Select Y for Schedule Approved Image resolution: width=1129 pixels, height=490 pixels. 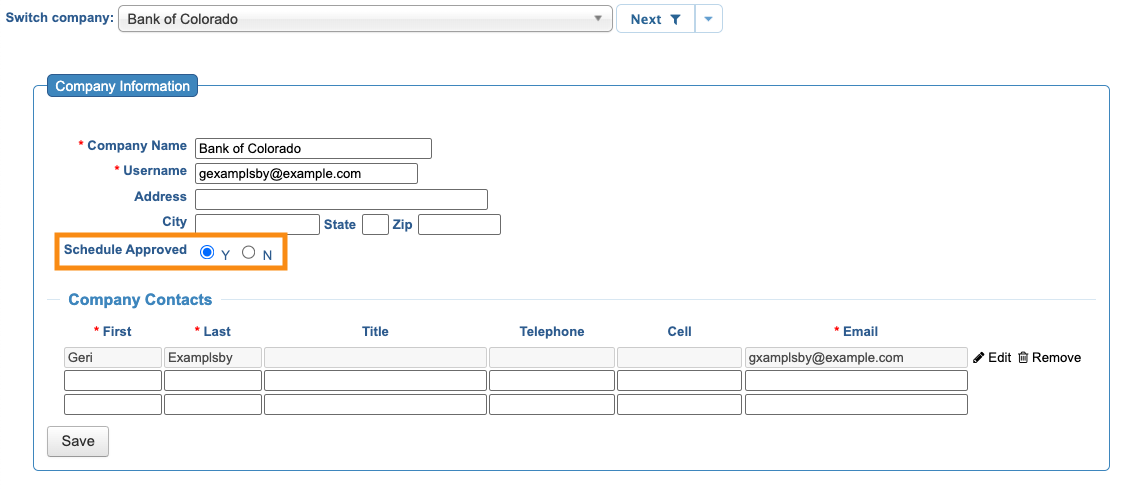(207, 253)
